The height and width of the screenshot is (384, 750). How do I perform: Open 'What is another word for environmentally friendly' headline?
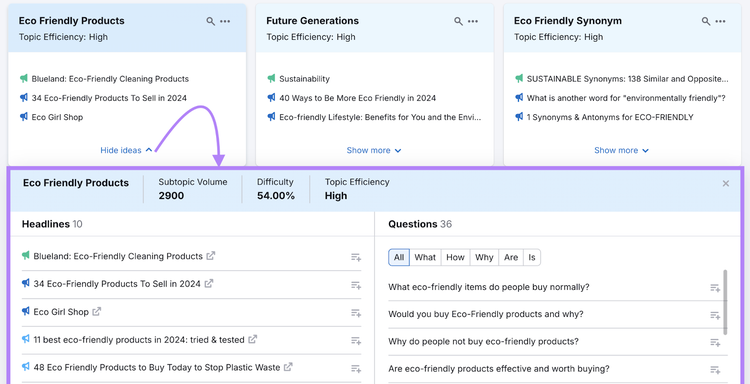click(x=626, y=98)
